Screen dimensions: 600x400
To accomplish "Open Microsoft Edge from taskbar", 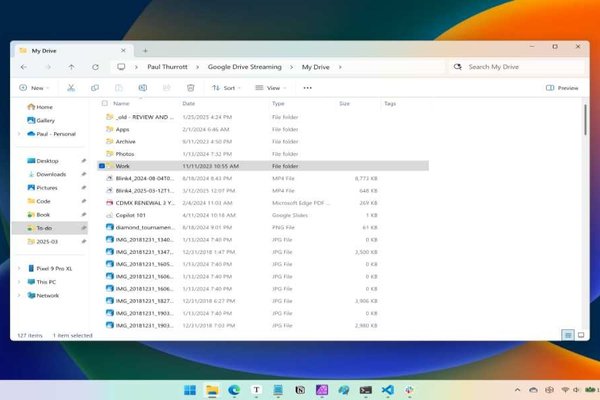I will tap(234, 390).
